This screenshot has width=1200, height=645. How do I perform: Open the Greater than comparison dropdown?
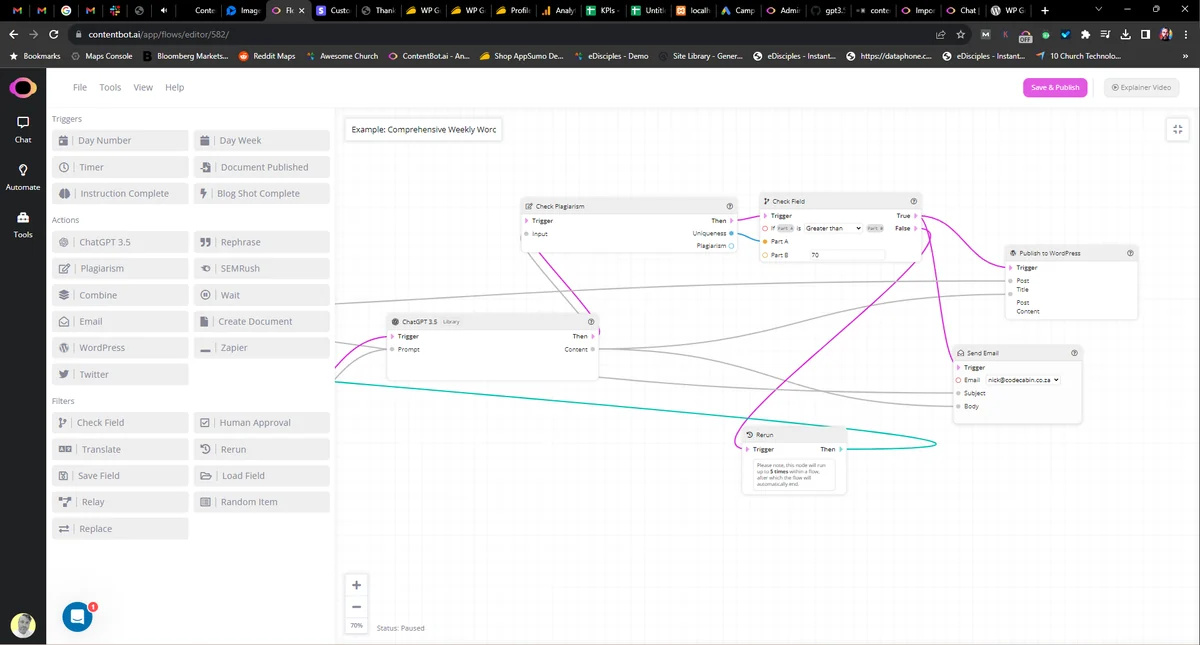833,229
